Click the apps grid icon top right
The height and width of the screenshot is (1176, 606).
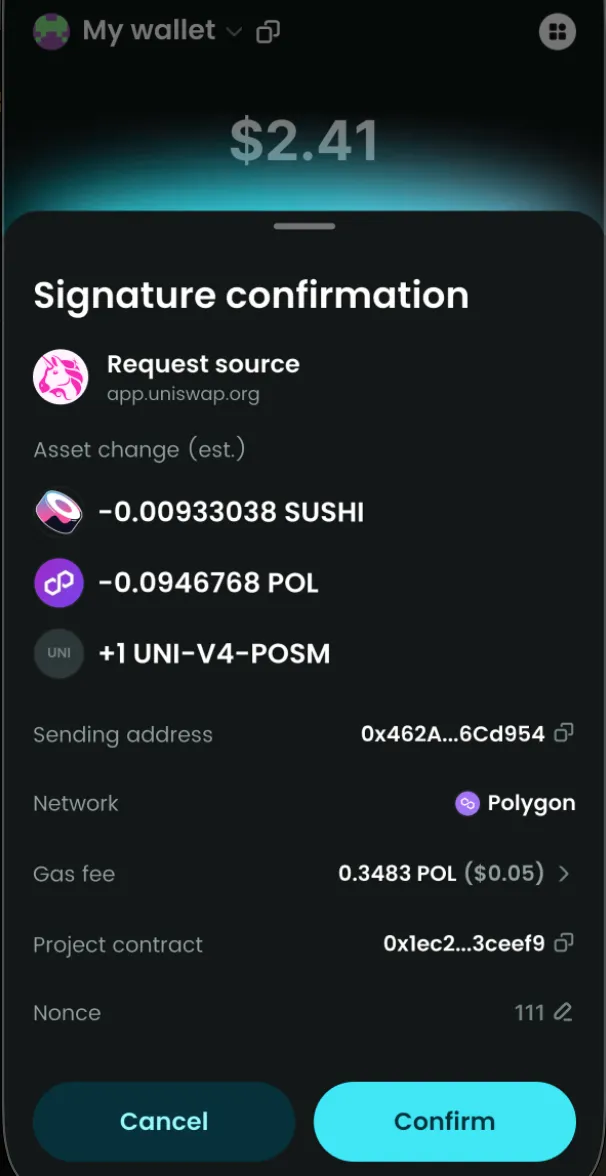557,31
